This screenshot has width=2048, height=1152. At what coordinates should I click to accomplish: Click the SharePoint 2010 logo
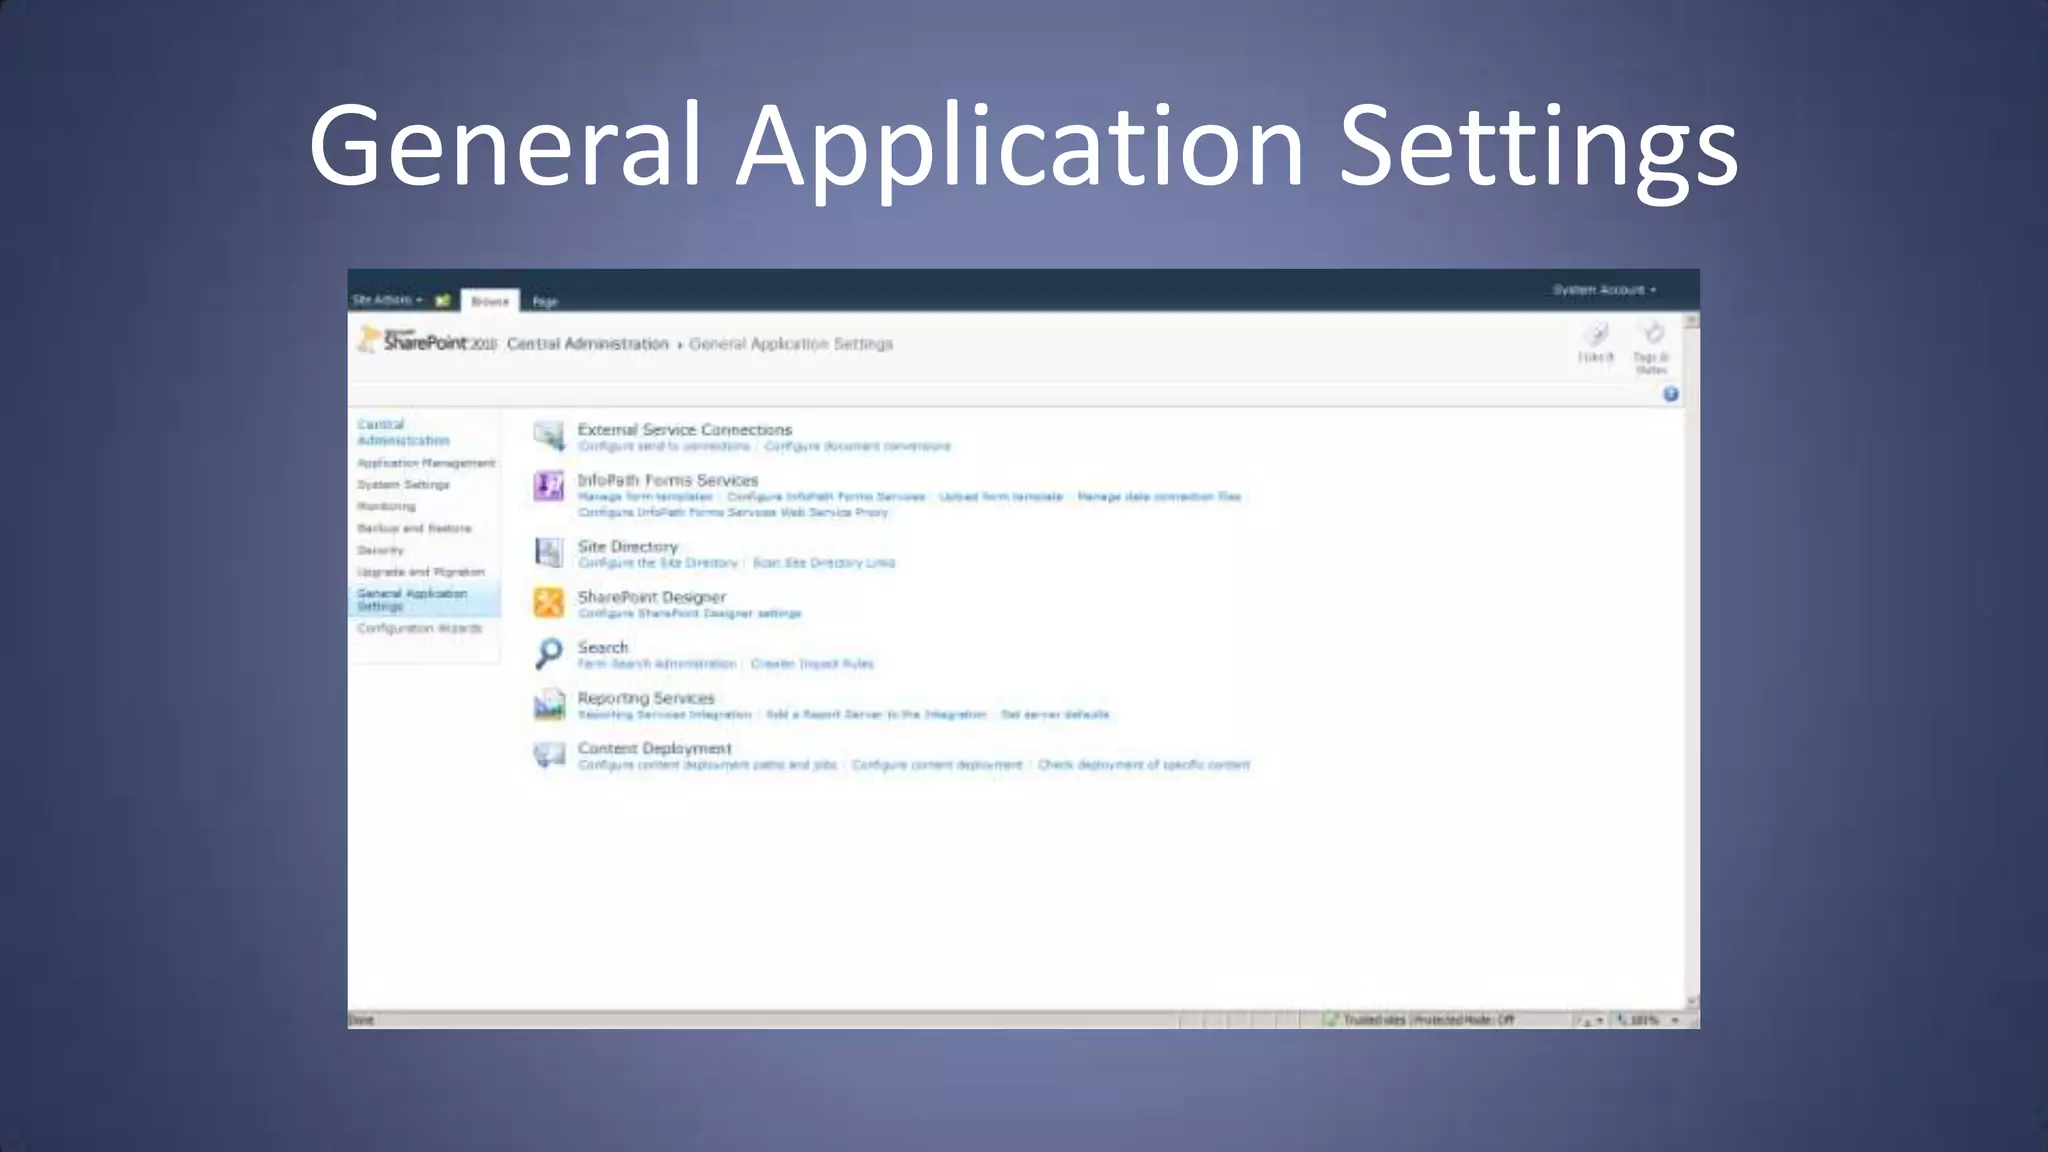tap(427, 340)
